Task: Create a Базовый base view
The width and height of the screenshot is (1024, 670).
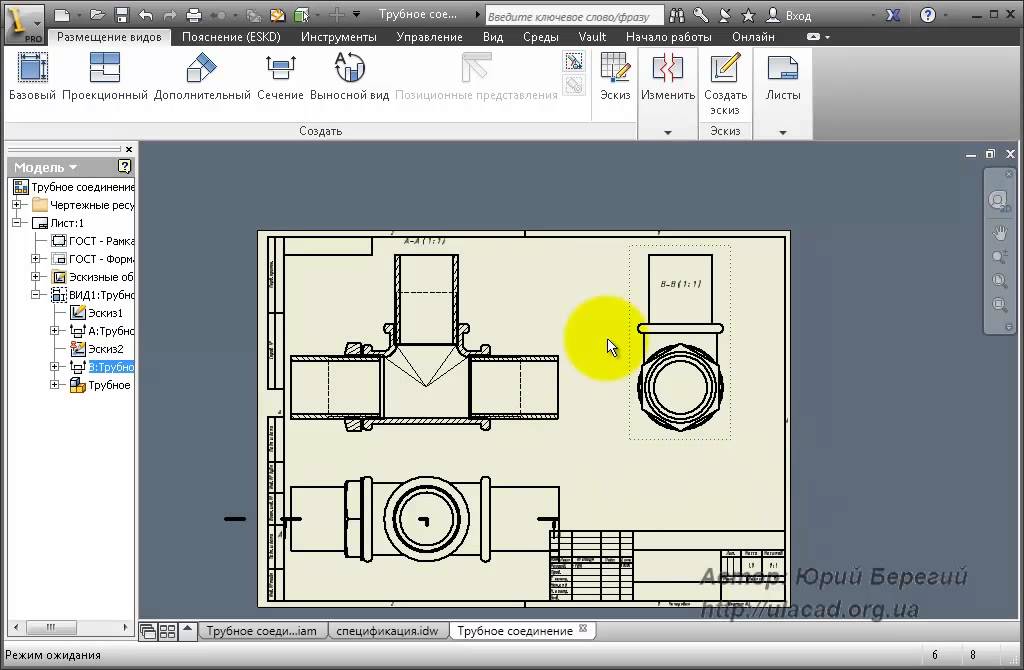Action: pos(33,76)
